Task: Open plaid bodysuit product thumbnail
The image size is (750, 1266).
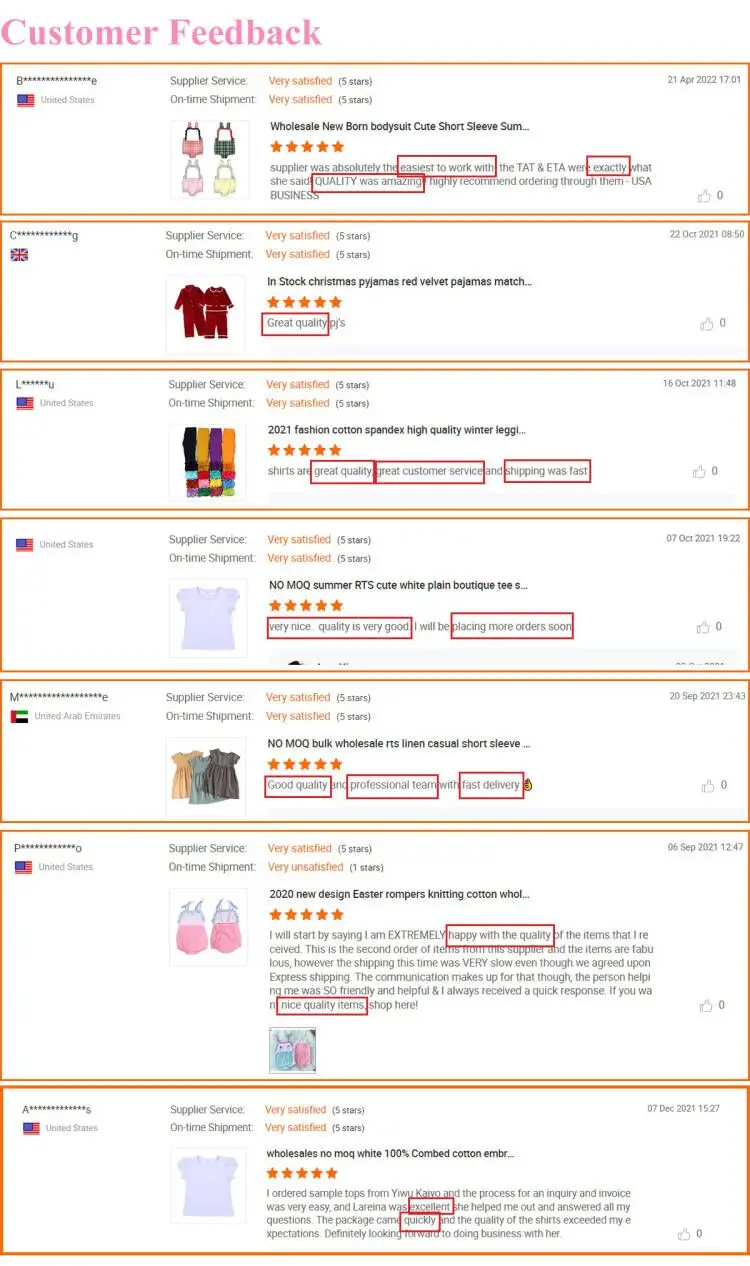Action: [x=208, y=158]
